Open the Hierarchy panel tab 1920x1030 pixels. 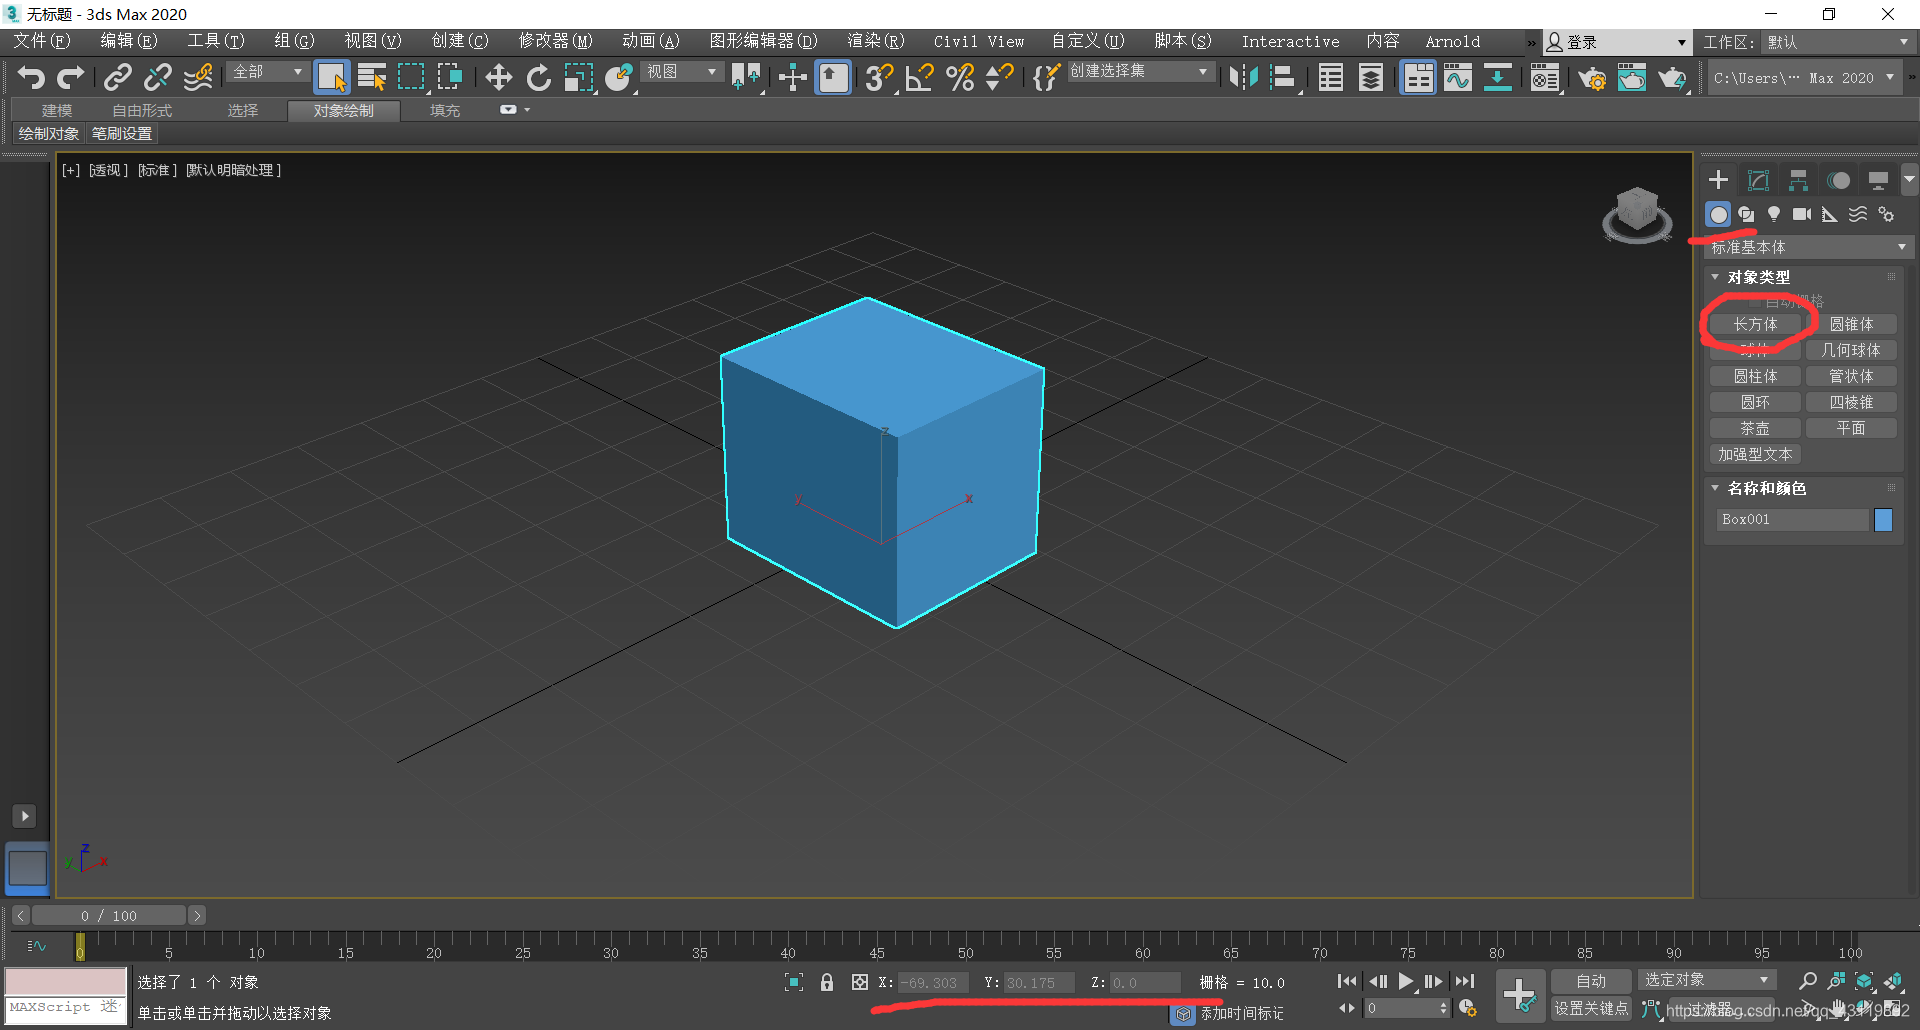(x=1798, y=180)
